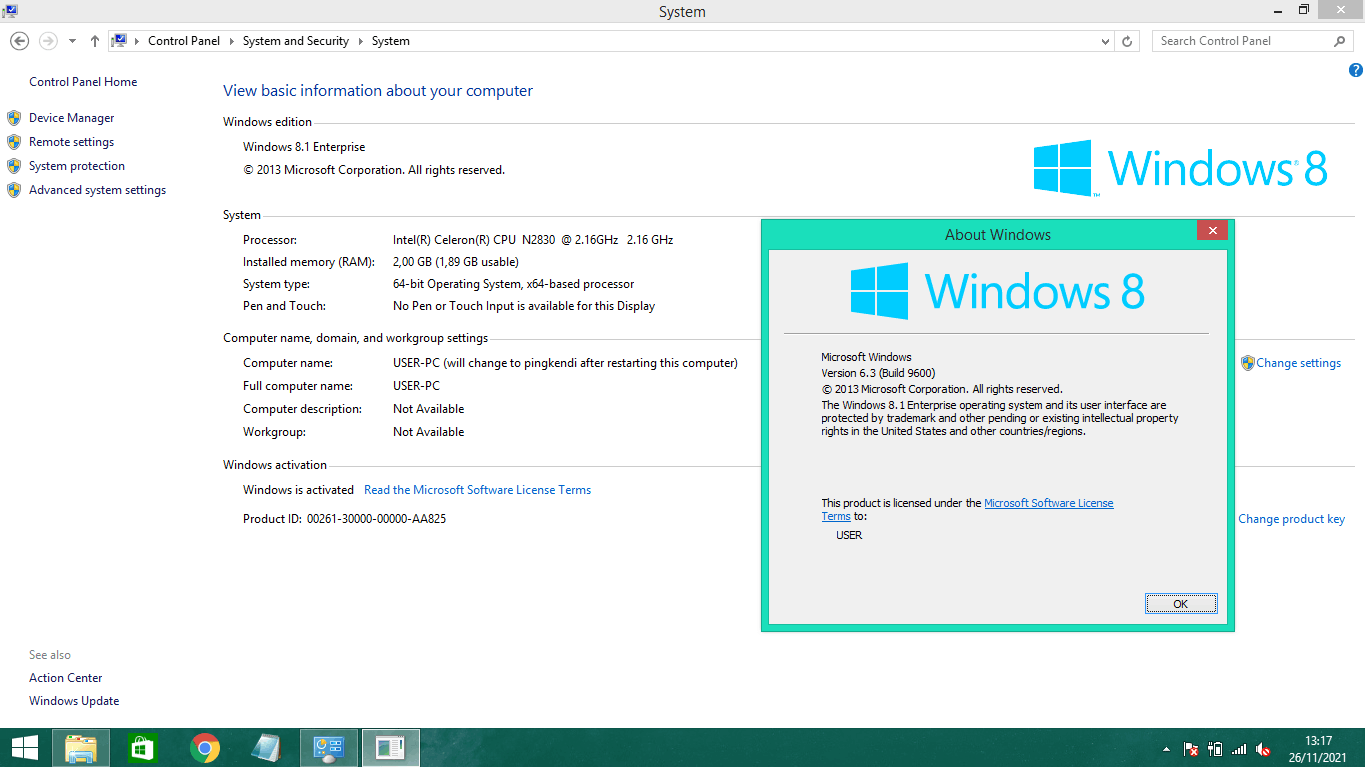Open Action Center link
The image size is (1365, 767).
(65, 678)
